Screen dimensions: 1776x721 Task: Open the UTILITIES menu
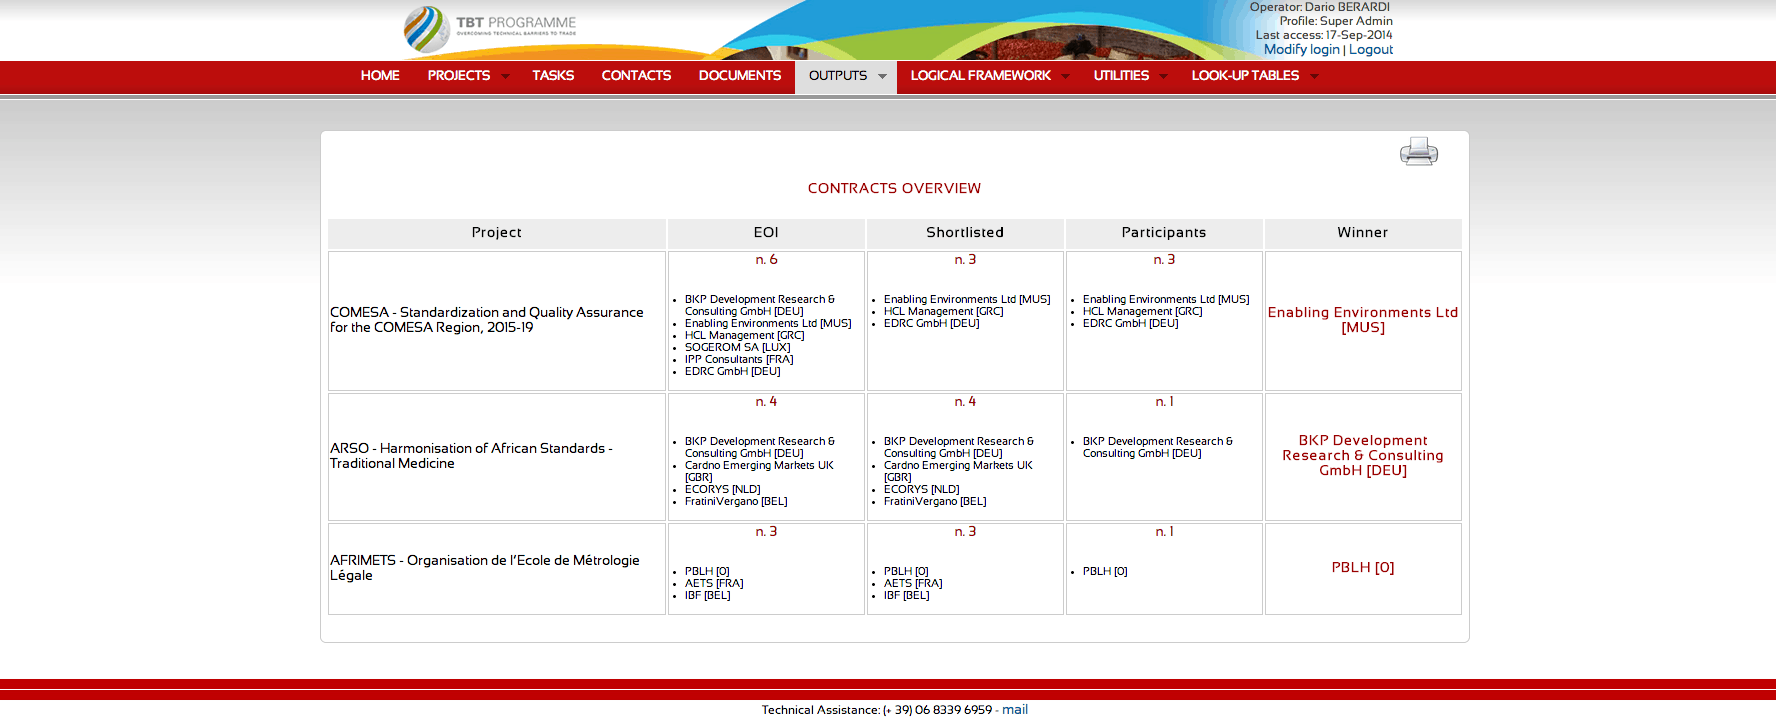[1121, 76]
